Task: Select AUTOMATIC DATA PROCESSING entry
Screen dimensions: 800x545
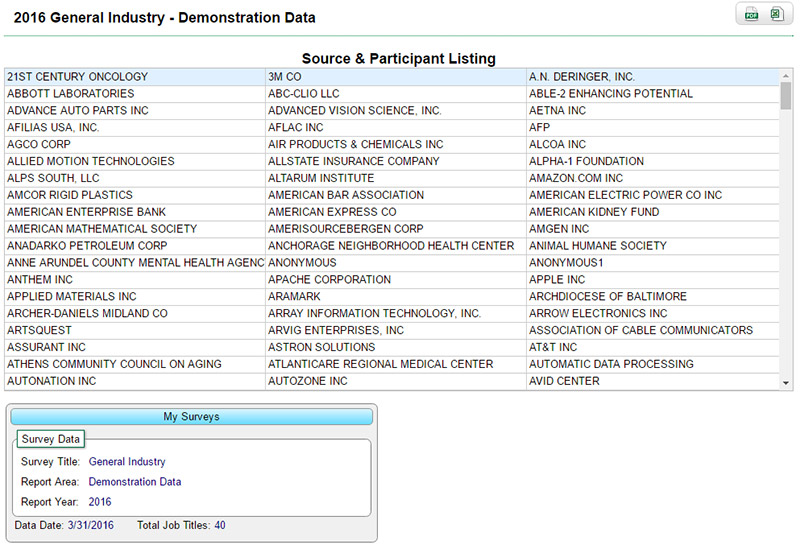Action: [x=653, y=363]
